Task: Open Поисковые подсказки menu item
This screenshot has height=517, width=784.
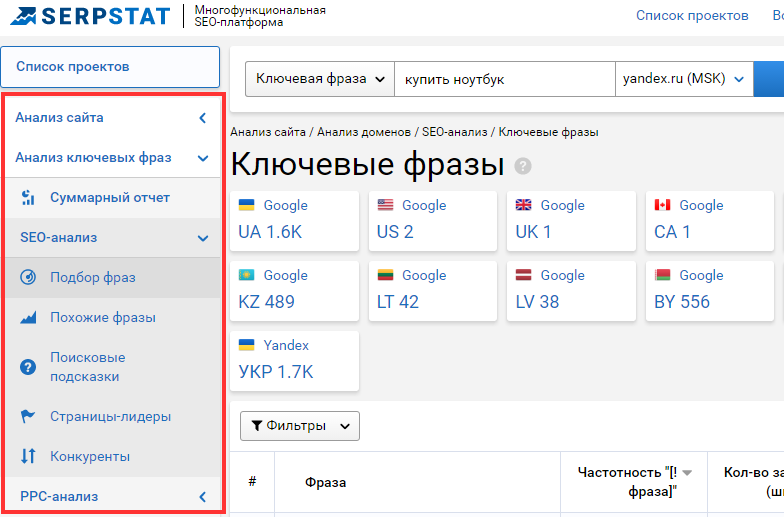Action: point(113,367)
